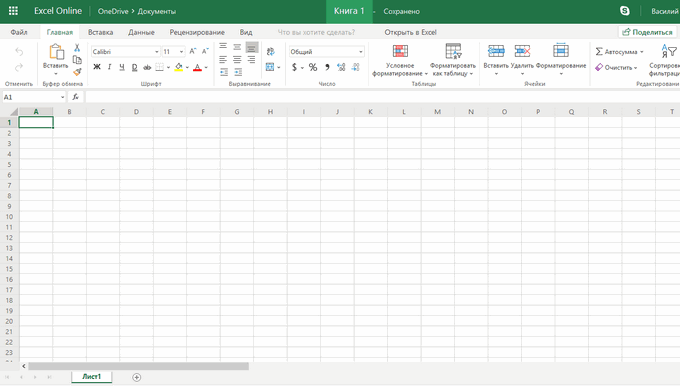
Task: Decrease decimal places
Action: [x=356, y=67]
